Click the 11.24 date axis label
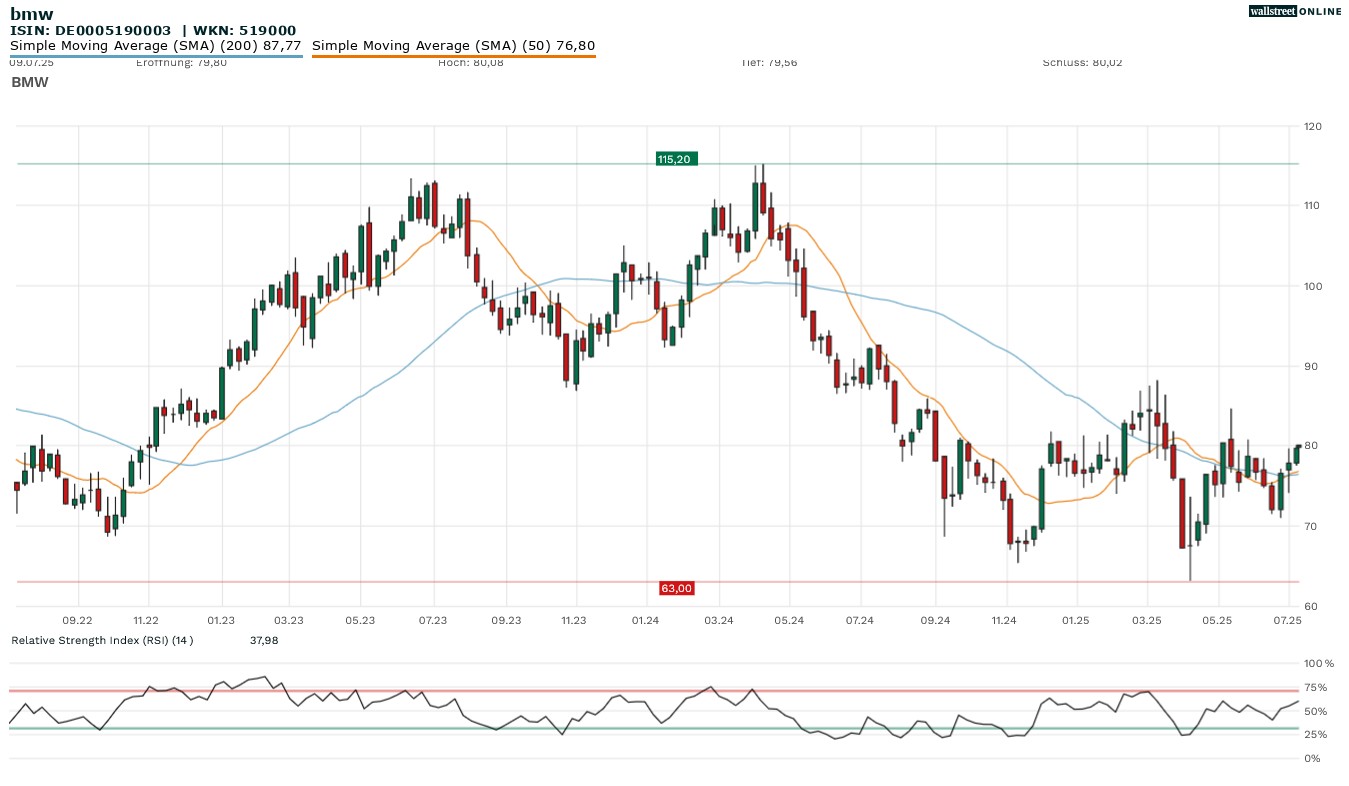The image size is (1349, 786). tap(1004, 621)
